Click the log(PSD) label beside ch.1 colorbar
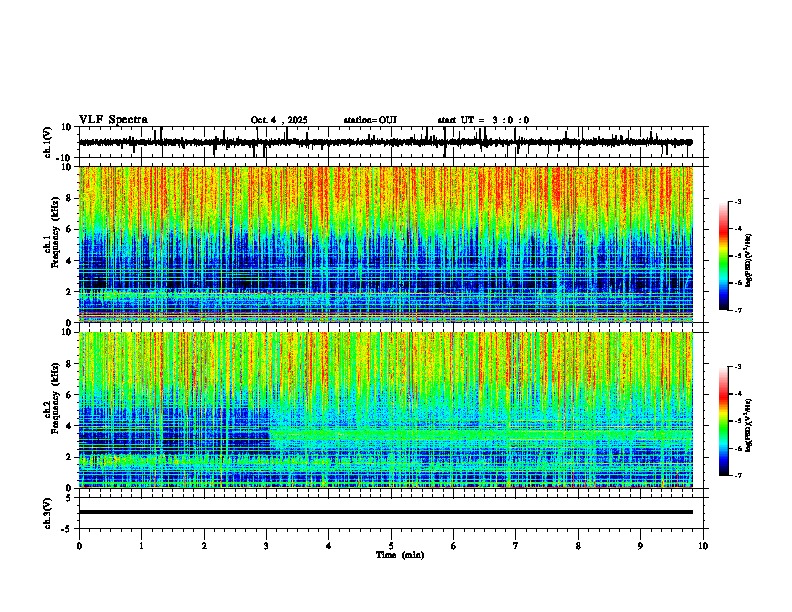The width and height of the screenshot is (792, 612). (749, 261)
